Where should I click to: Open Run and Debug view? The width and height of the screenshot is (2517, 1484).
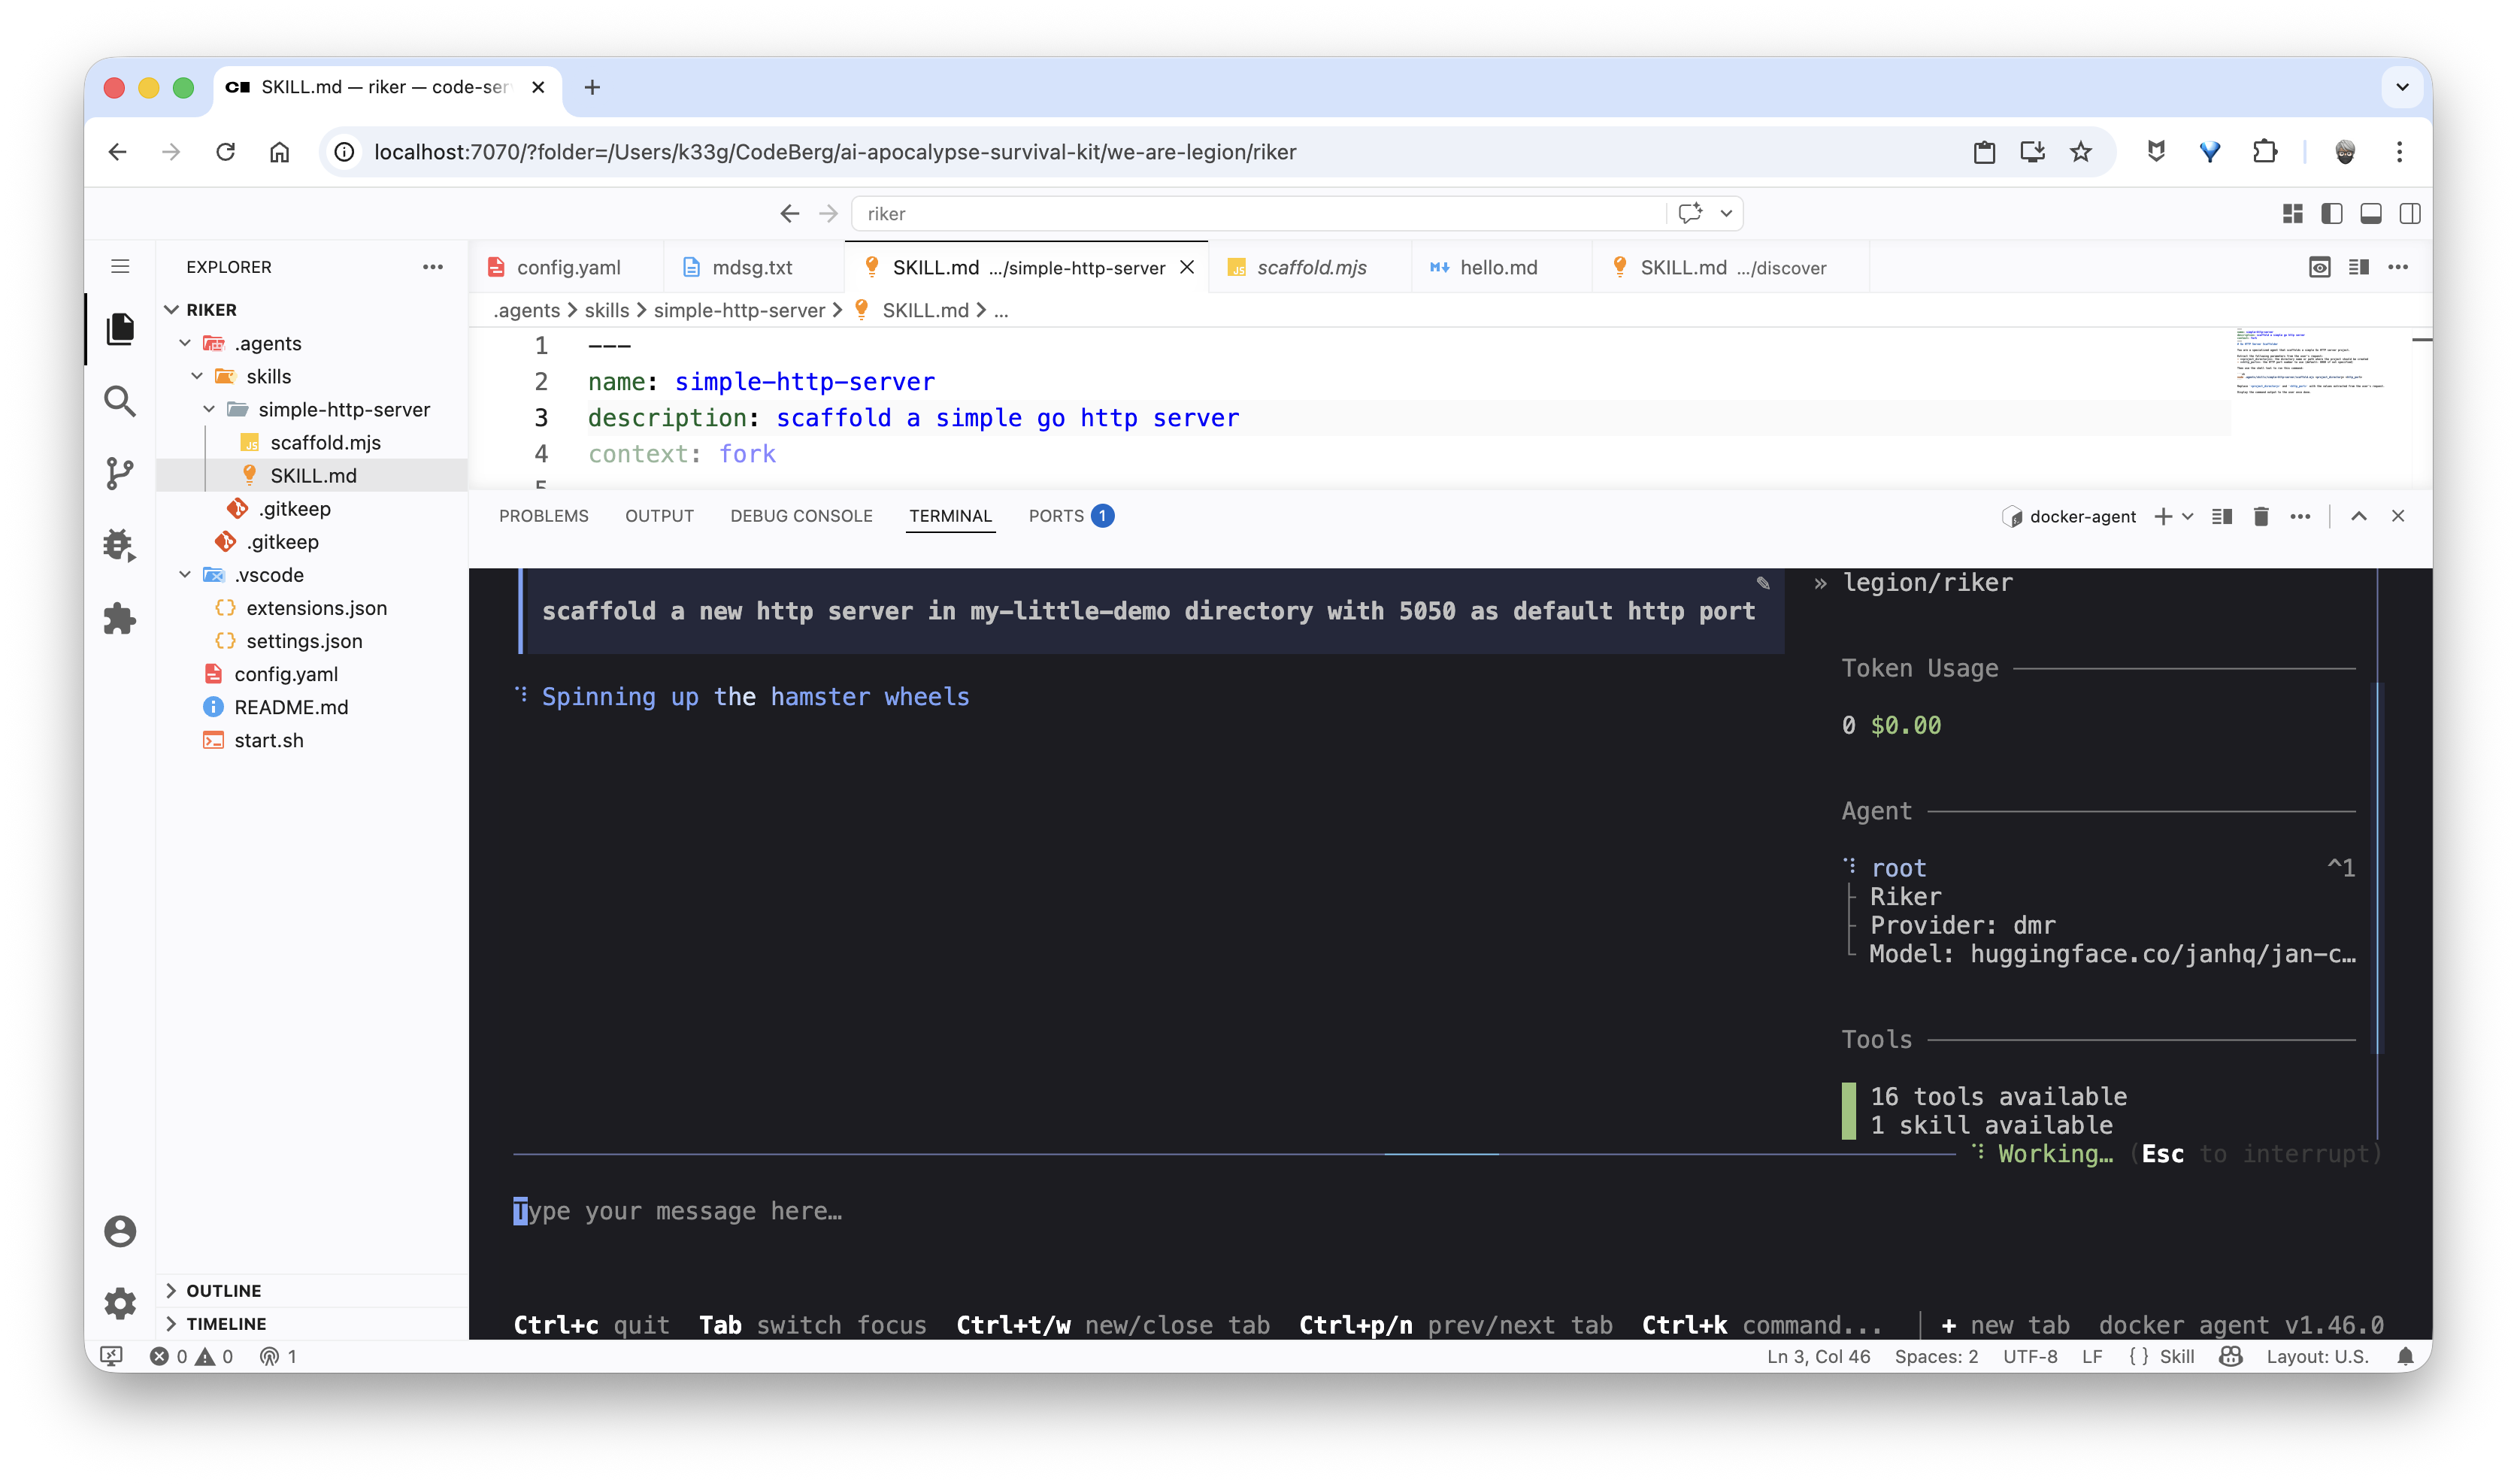tap(120, 545)
